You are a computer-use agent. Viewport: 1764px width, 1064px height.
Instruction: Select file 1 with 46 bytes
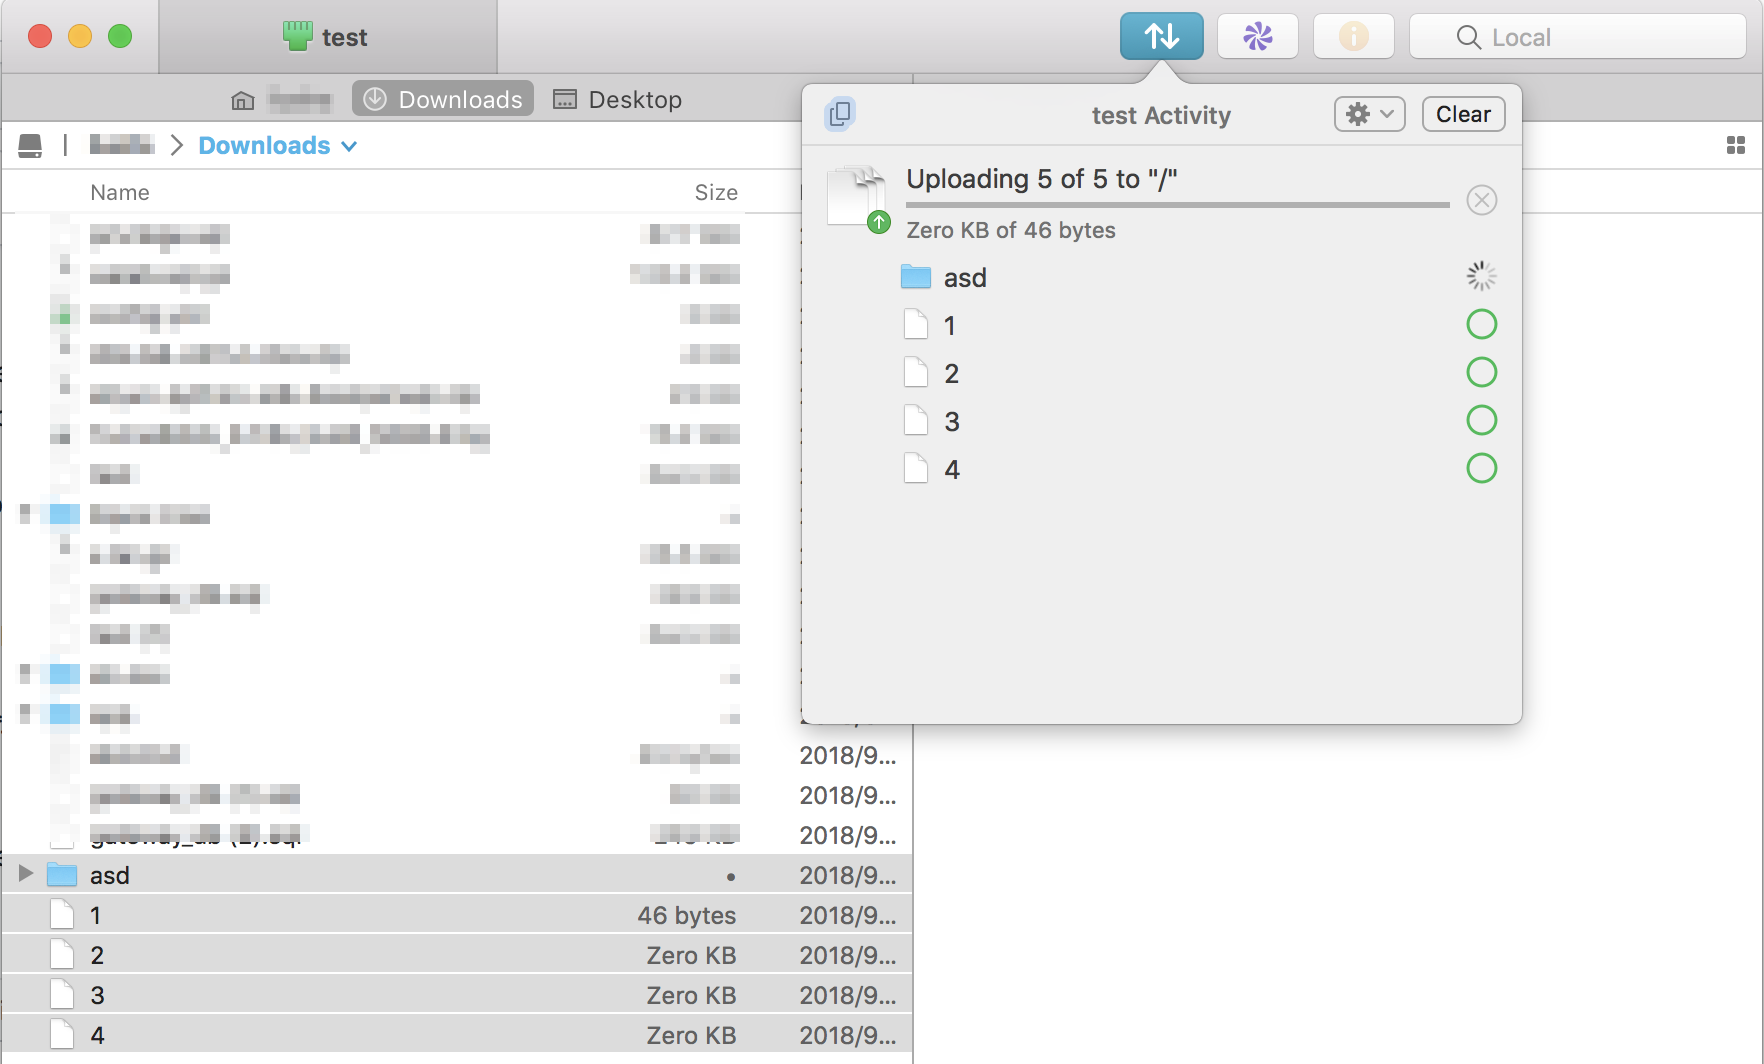pos(456,914)
